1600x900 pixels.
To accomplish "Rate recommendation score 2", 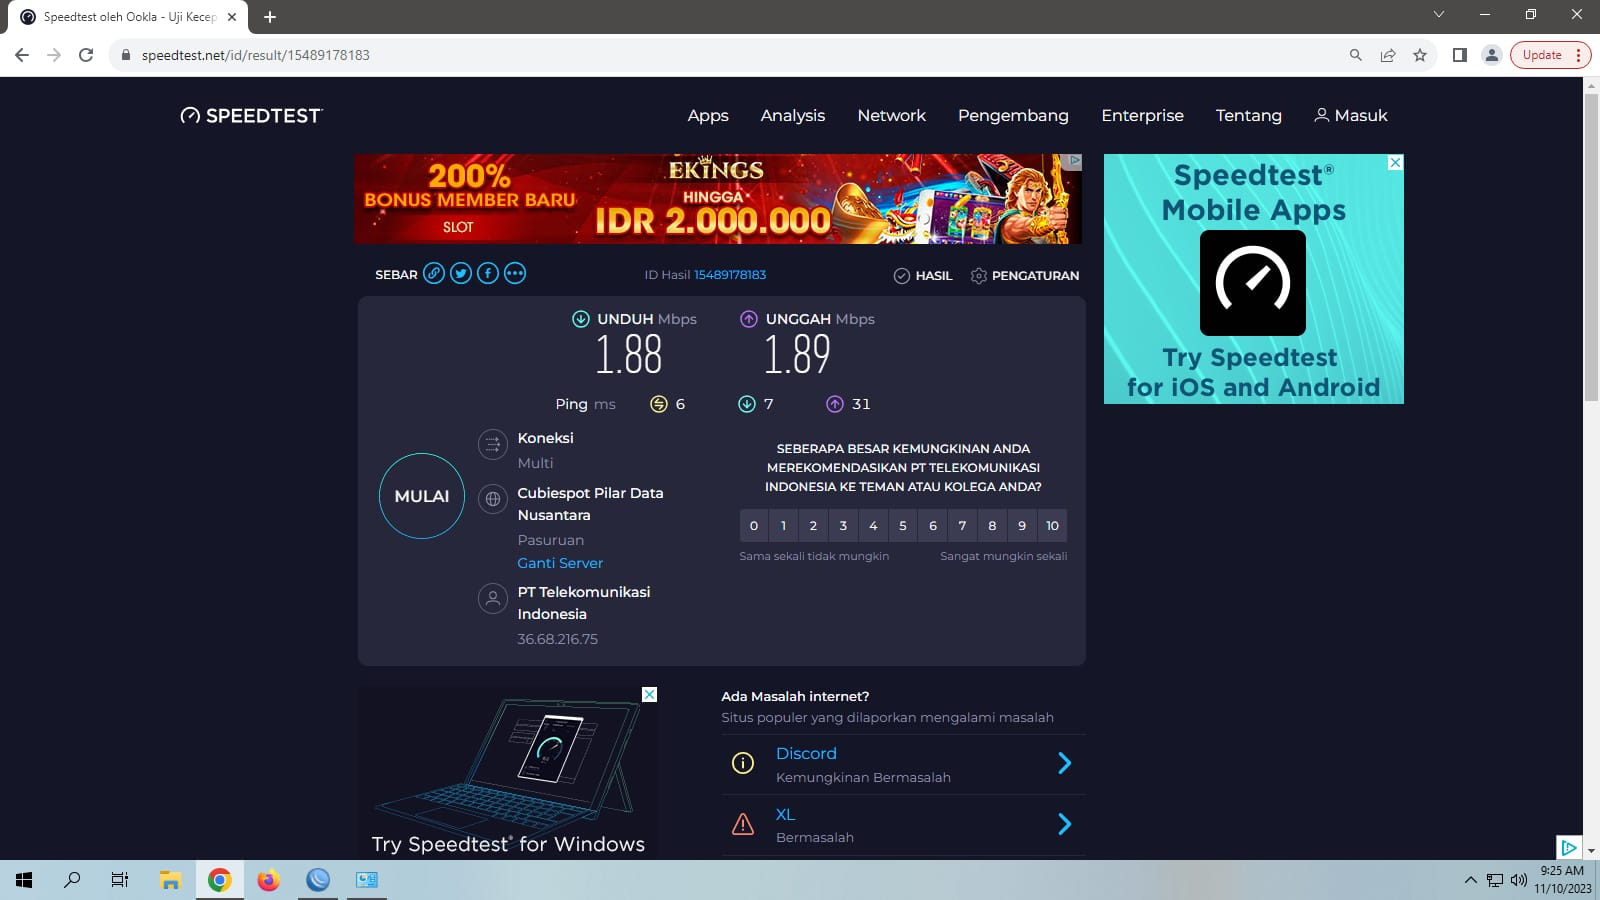I will pos(813,526).
